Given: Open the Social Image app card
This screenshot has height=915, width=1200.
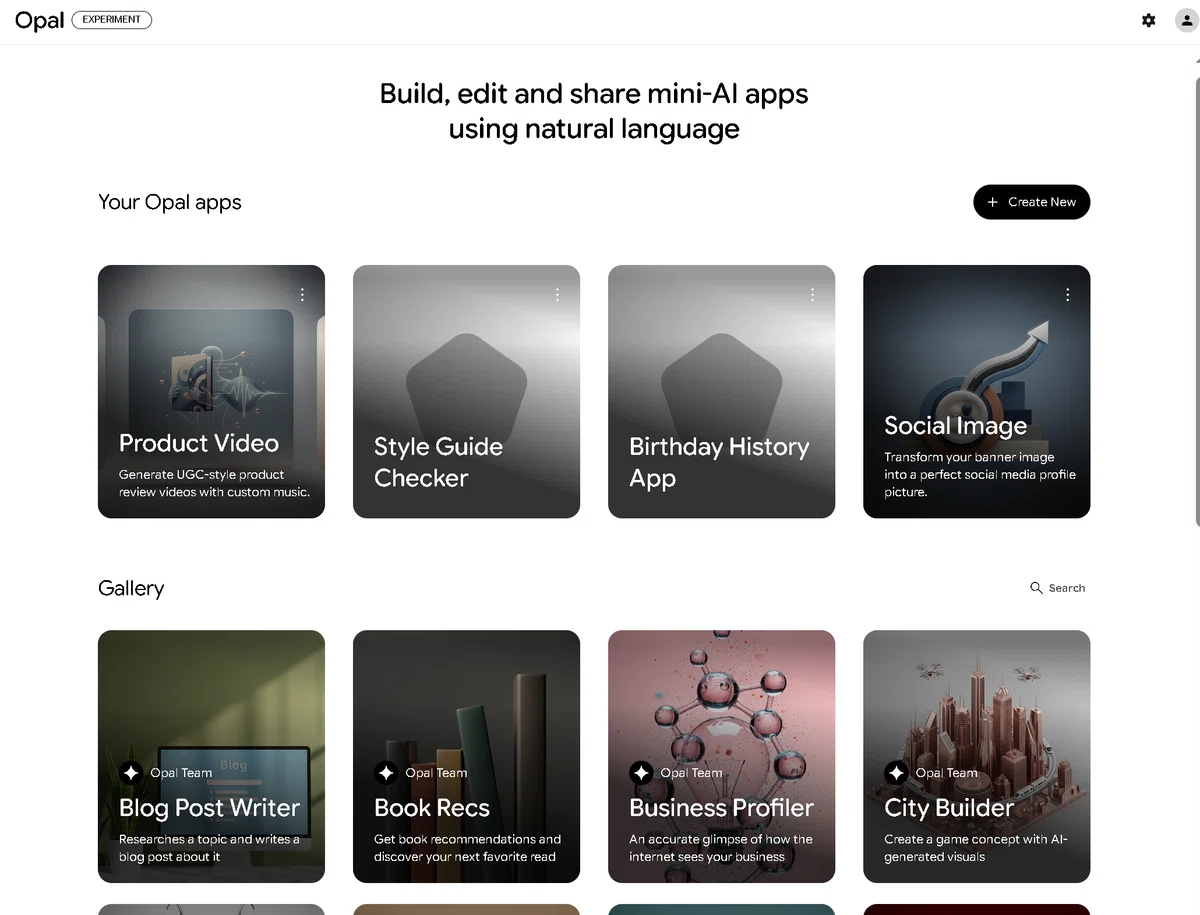Looking at the screenshot, I should 976,391.
